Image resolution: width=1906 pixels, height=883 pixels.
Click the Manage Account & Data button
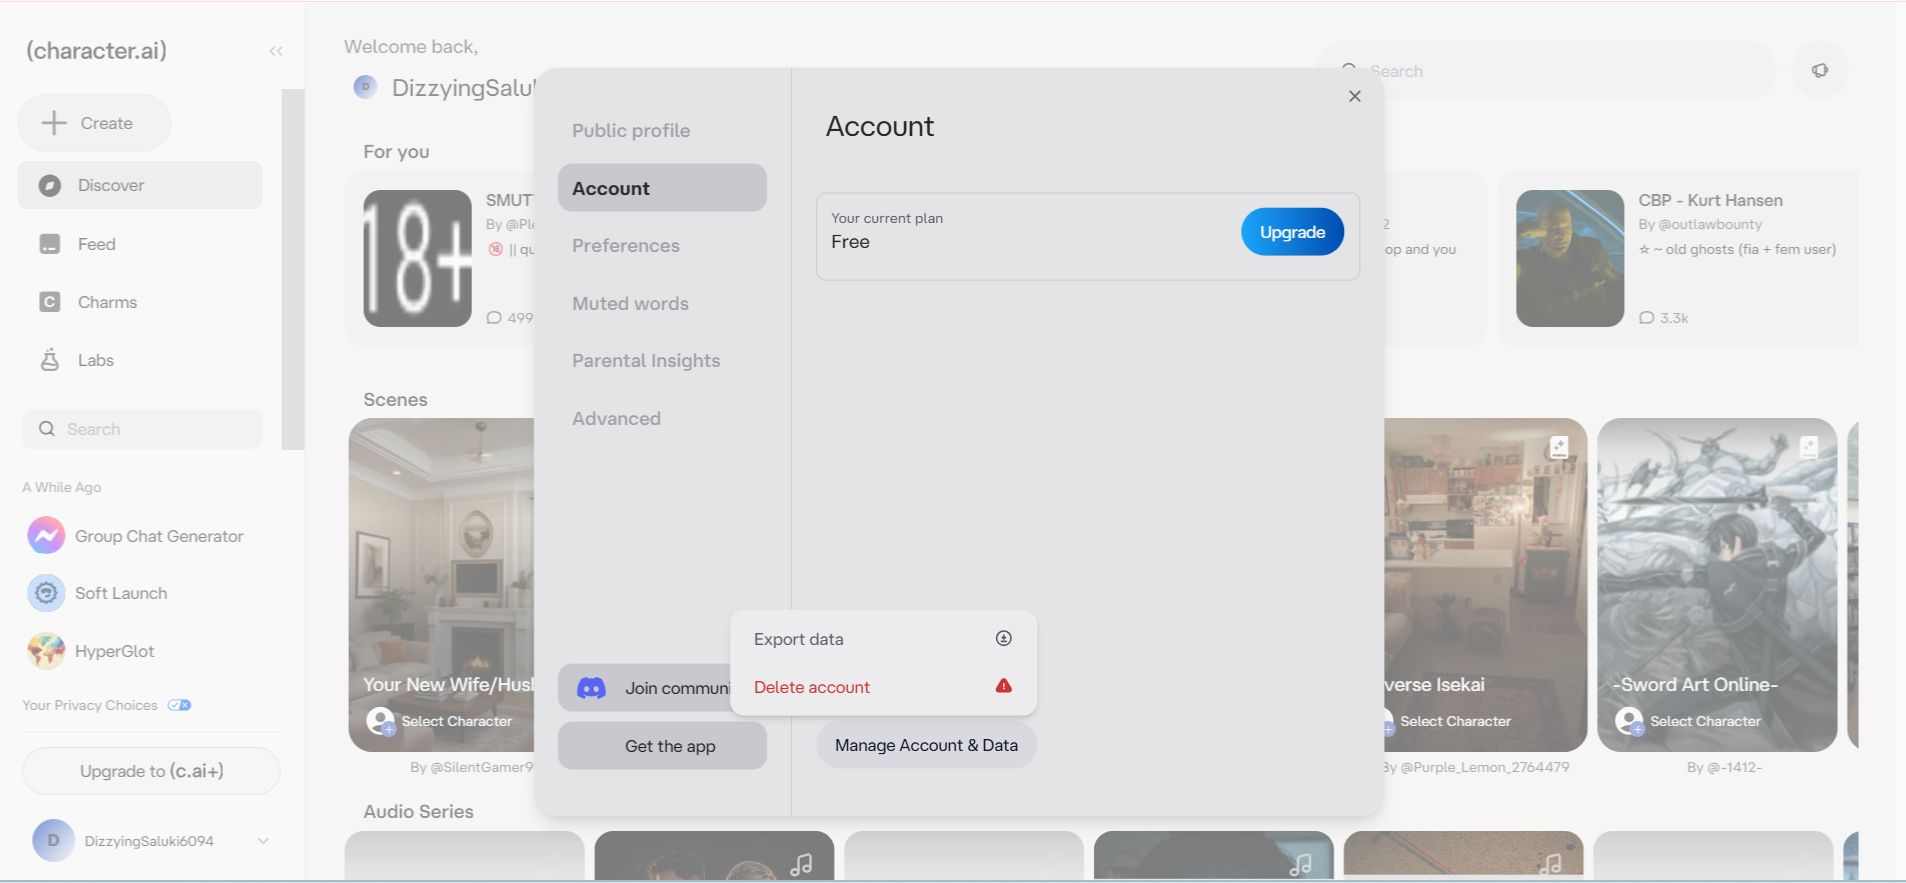[x=926, y=745]
